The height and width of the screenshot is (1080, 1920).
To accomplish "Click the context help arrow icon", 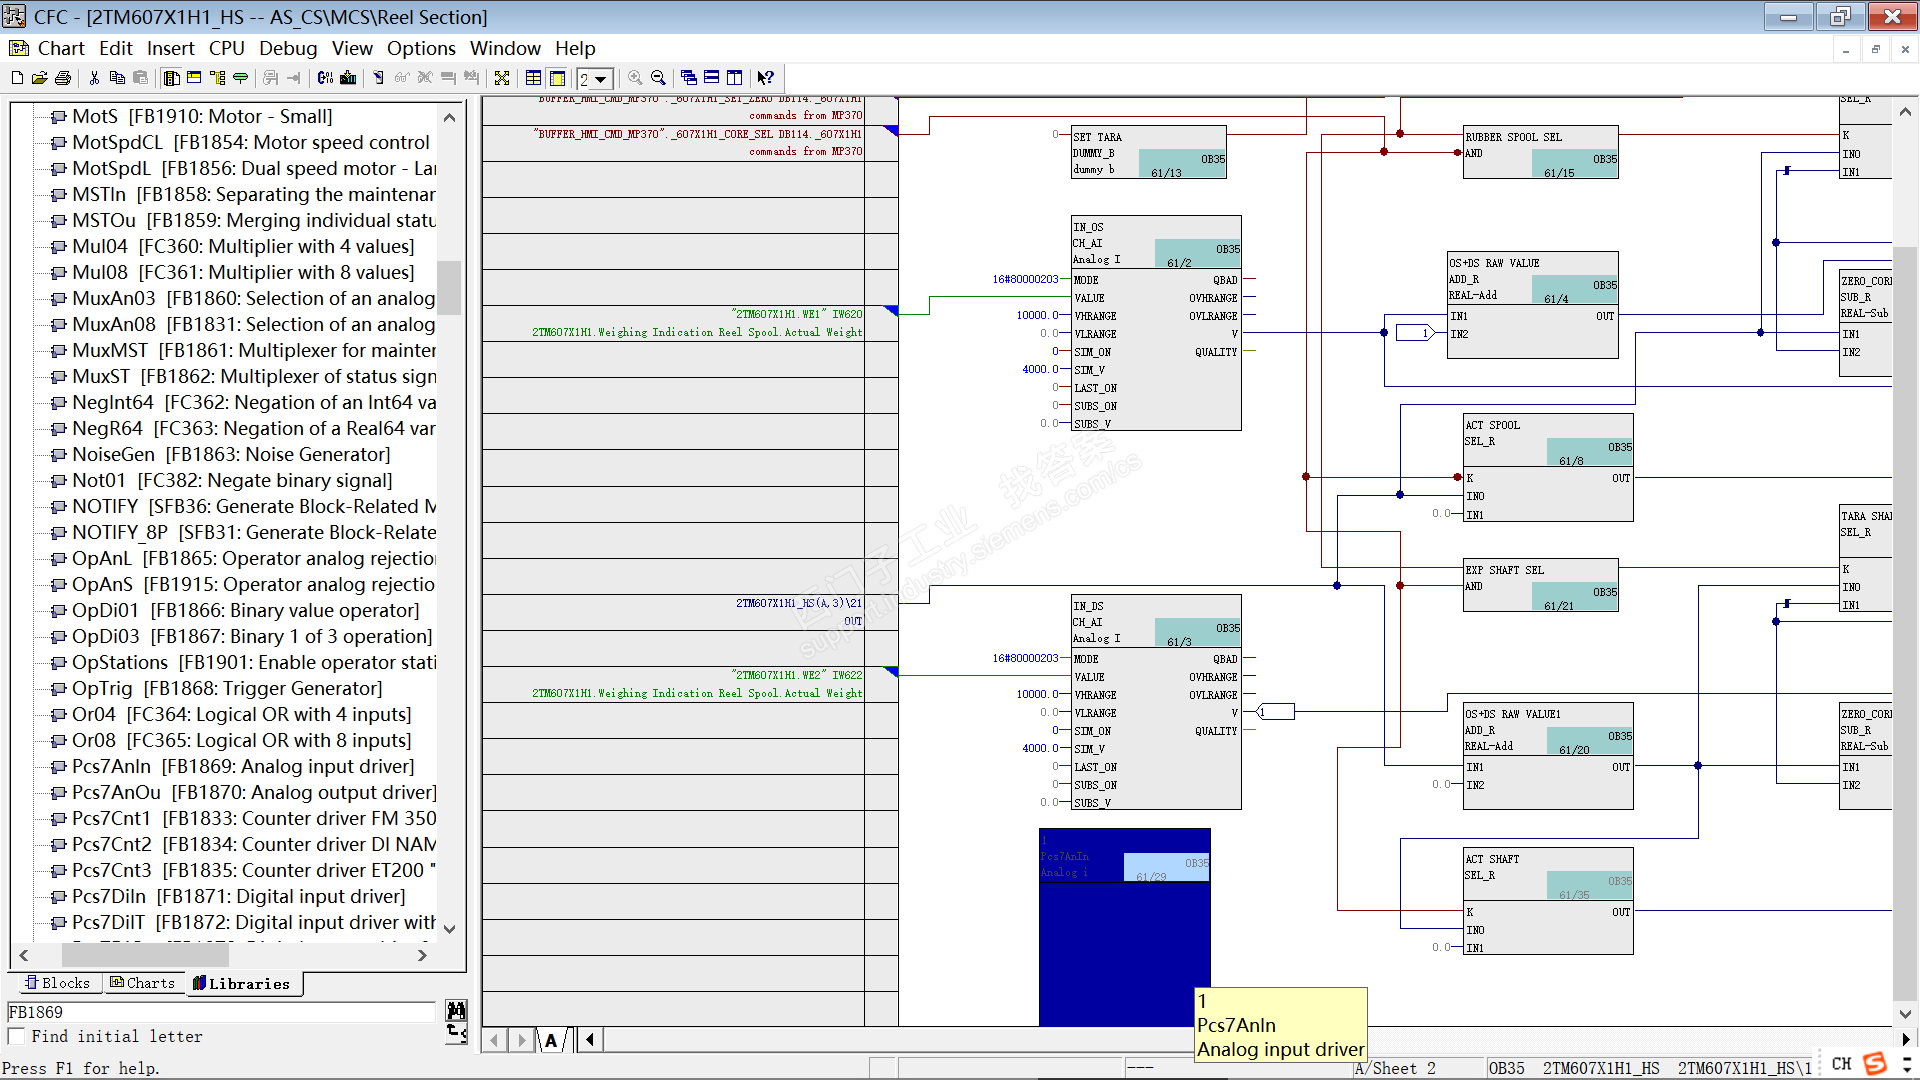I will (x=765, y=78).
